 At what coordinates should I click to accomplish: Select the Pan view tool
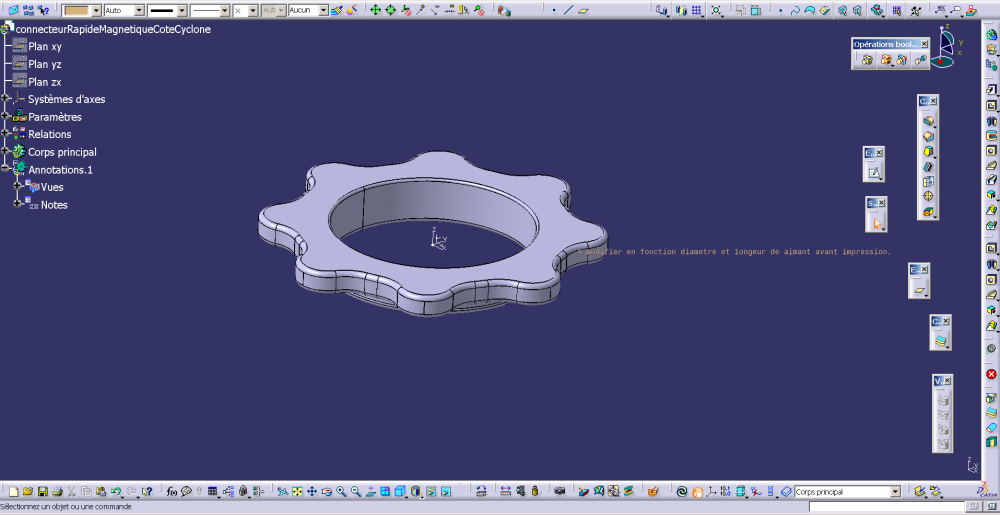click(312, 491)
